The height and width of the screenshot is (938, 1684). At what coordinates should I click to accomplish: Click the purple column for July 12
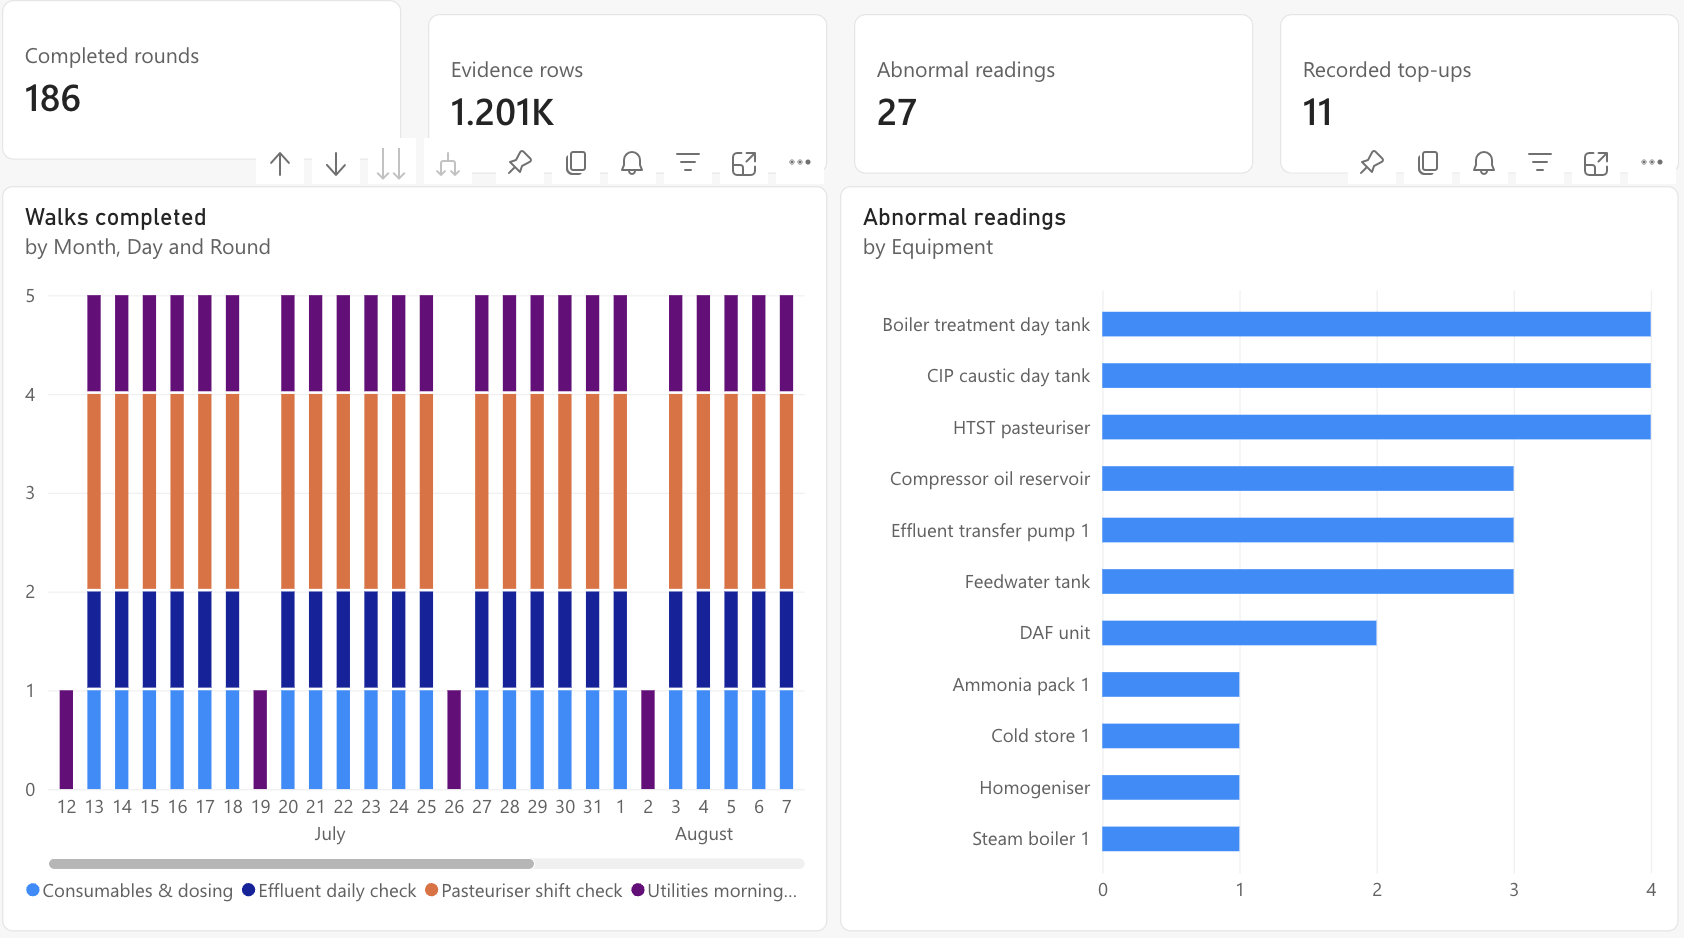pos(66,739)
